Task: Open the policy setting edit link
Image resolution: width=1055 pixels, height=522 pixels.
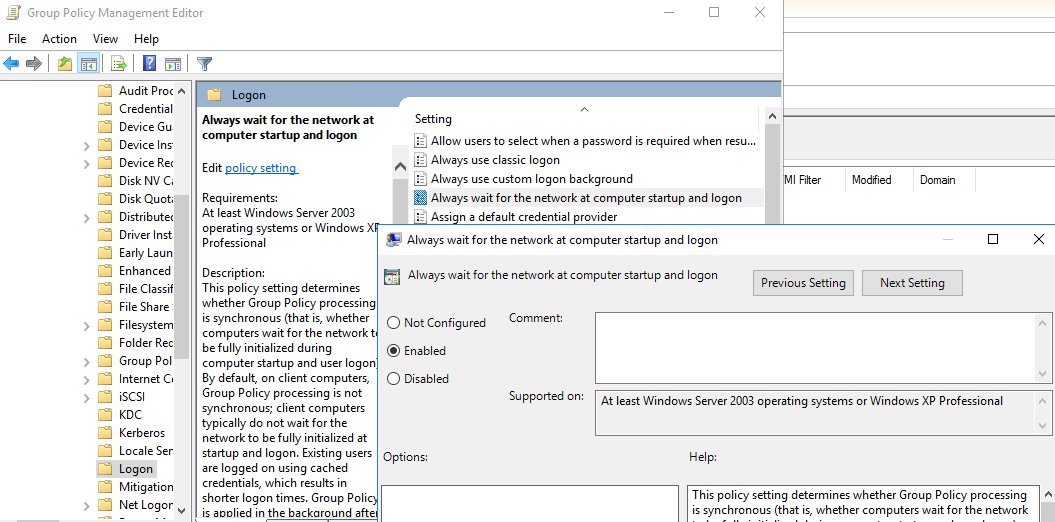Action: [x=261, y=168]
